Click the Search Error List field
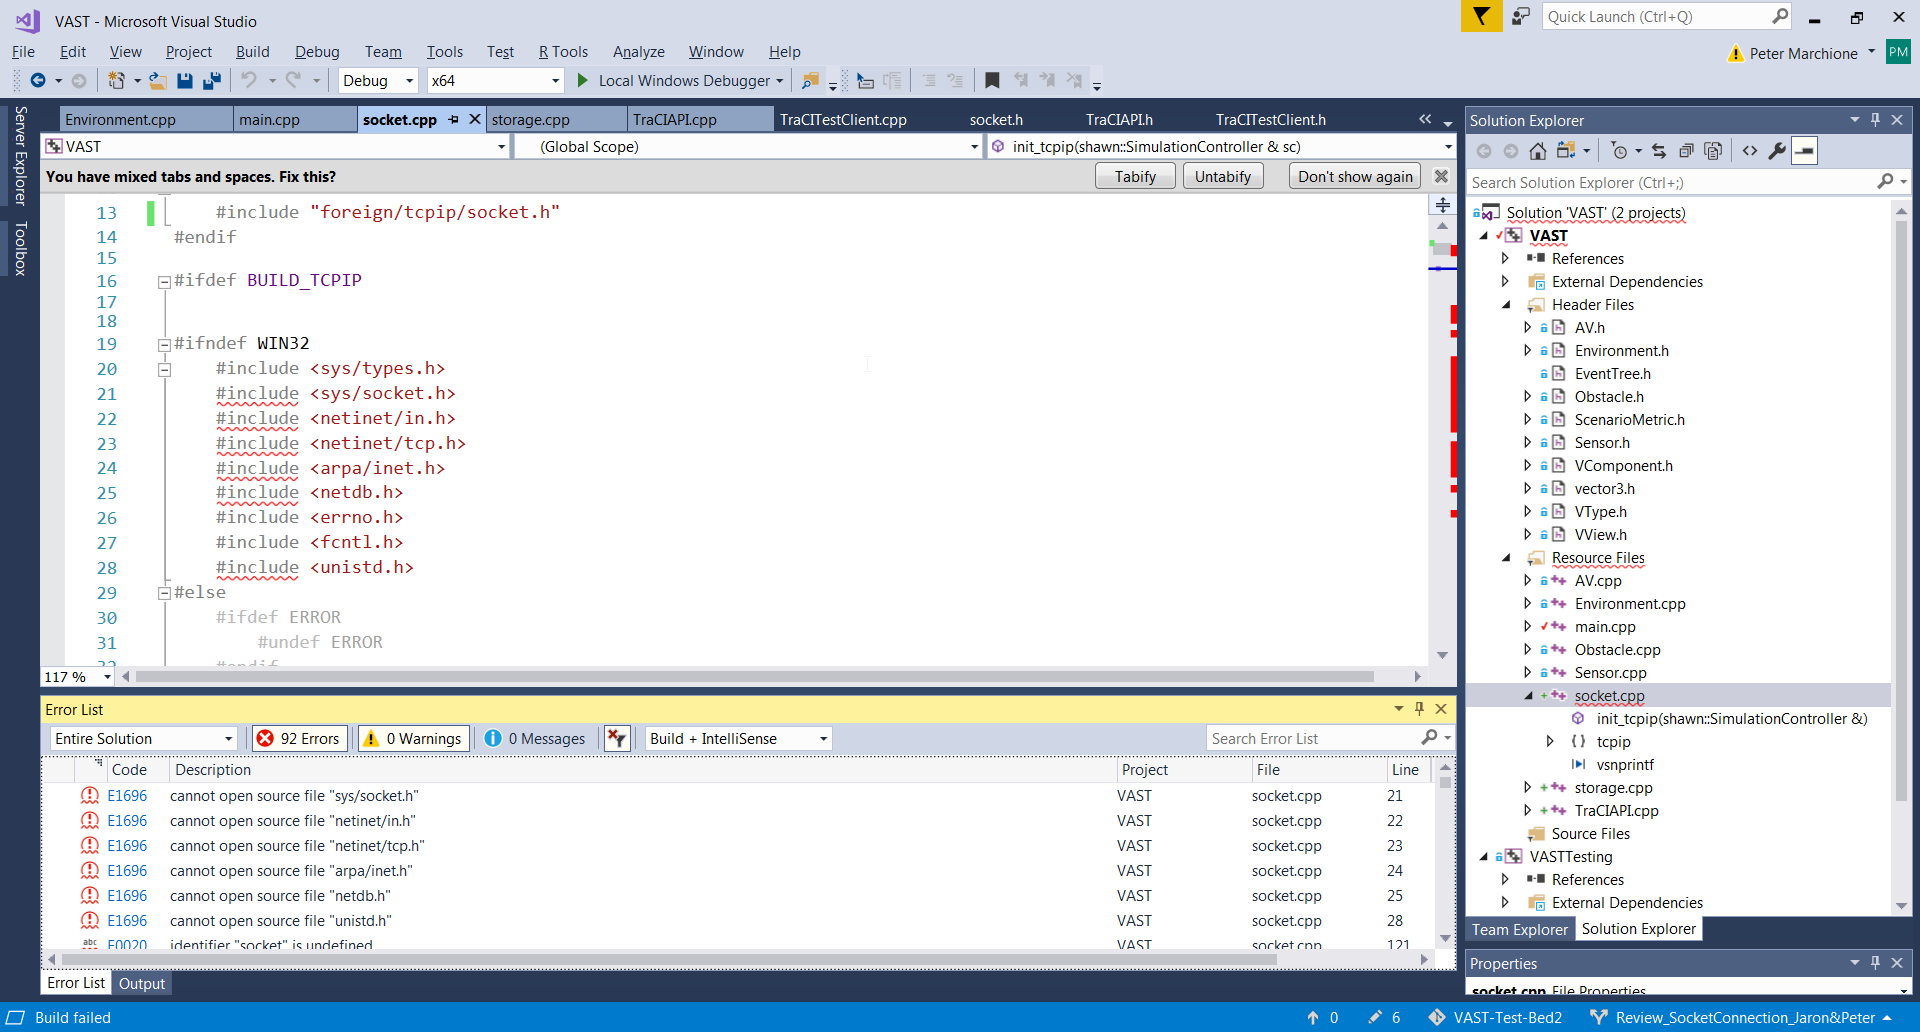This screenshot has width=1920, height=1032. pyautogui.click(x=1310, y=739)
